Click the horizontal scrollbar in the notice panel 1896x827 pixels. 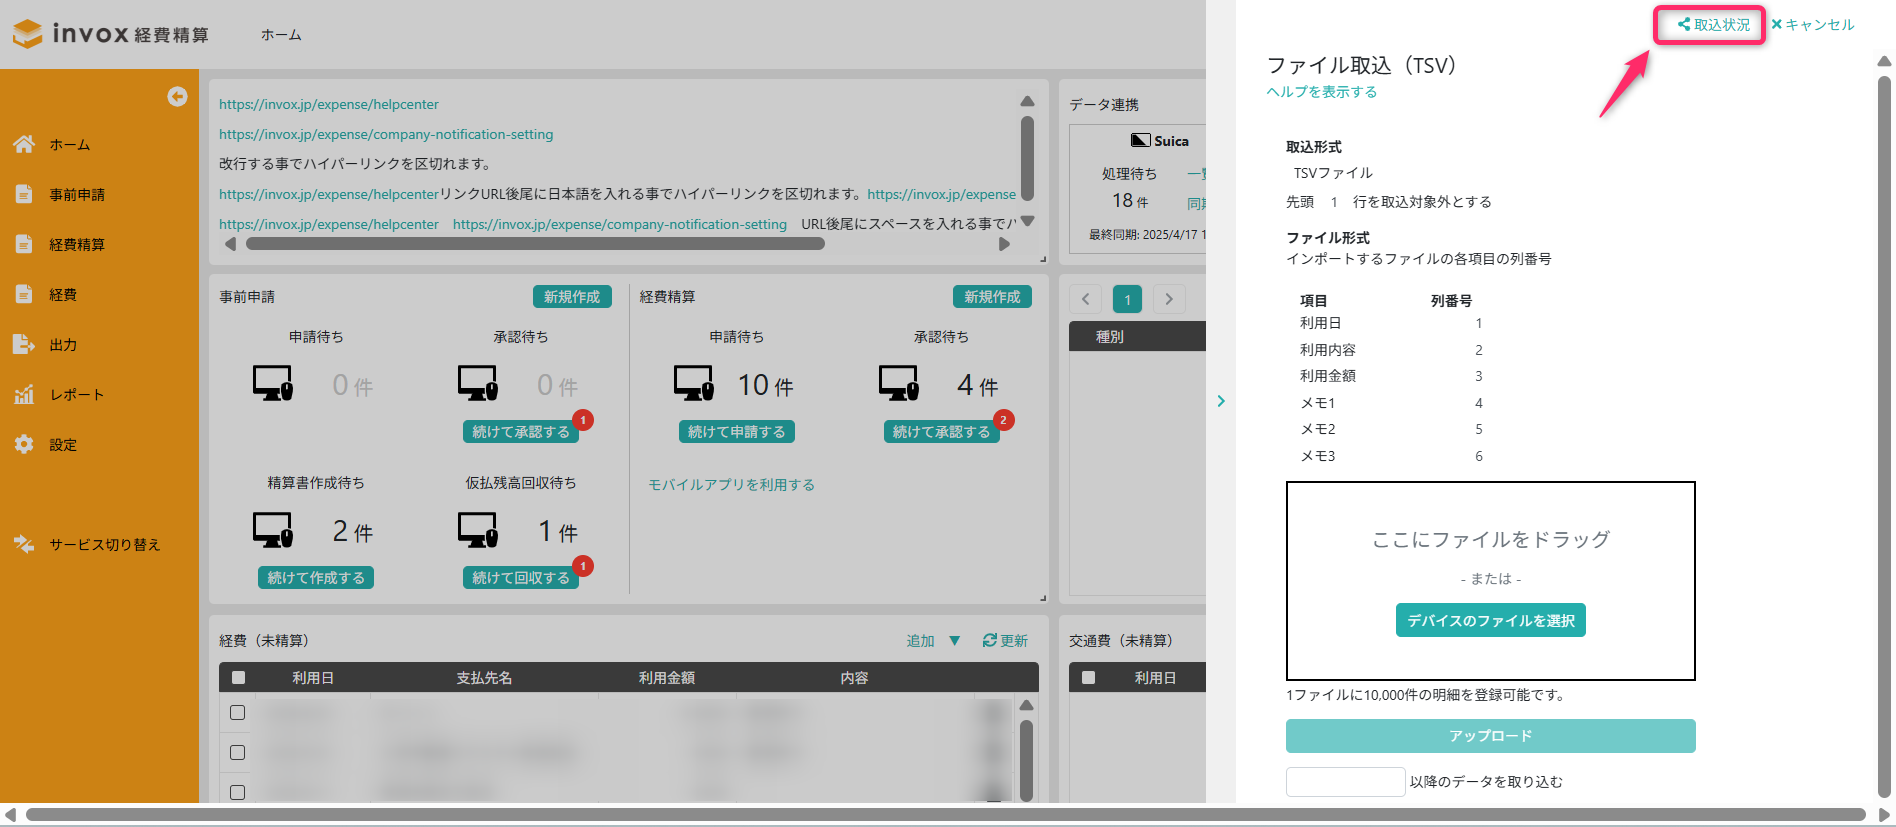pos(535,244)
